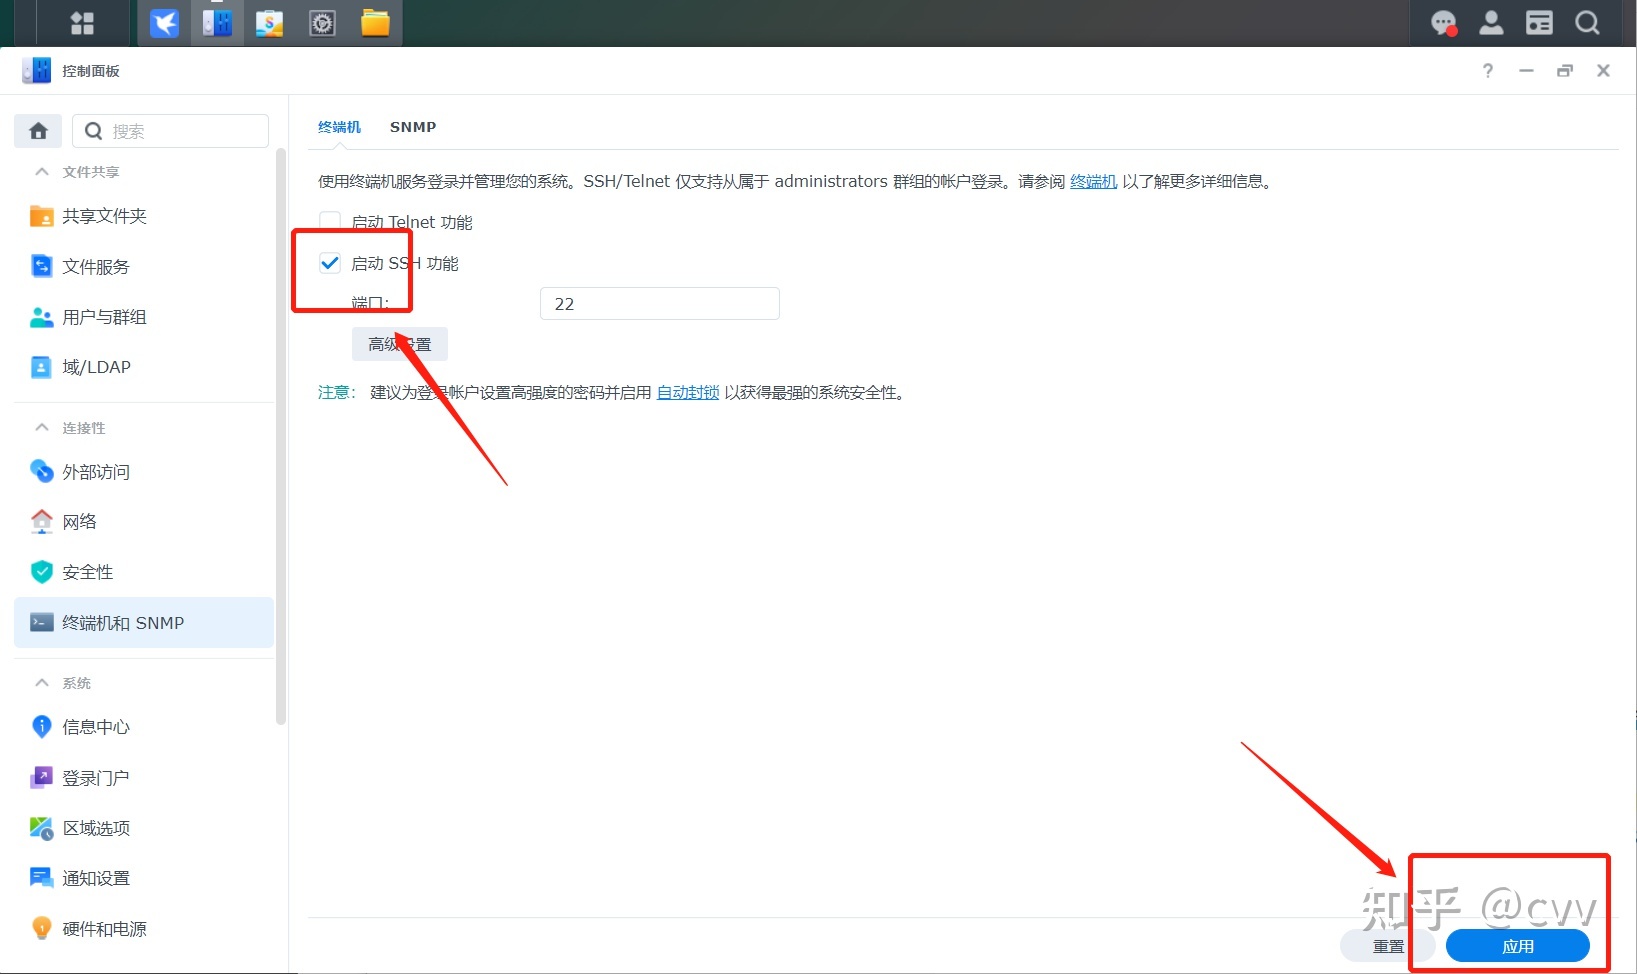Open Security (安全性) shield item
This screenshot has height=974, width=1637.
(x=88, y=572)
